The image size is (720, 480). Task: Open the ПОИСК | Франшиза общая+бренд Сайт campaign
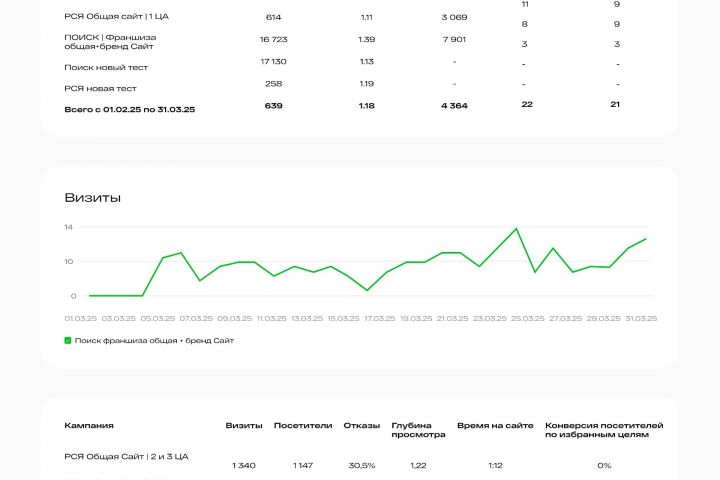click(x=109, y=42)
